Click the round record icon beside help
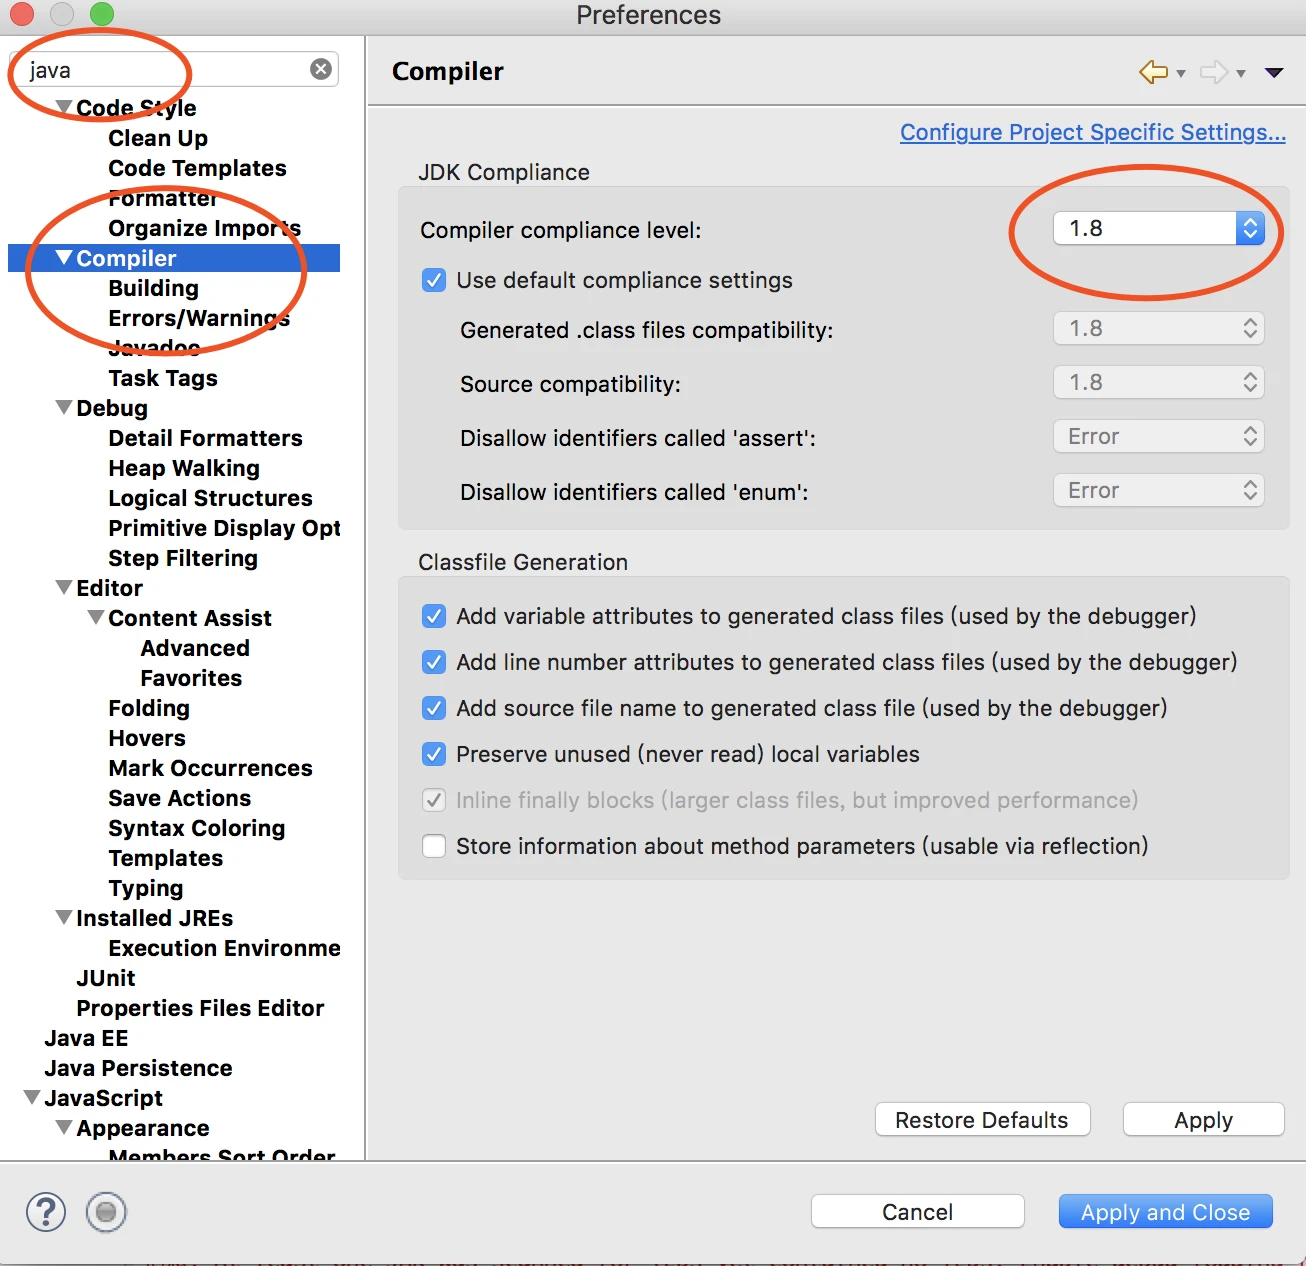Image resolution: width=1306 pixels, height=1266 pixels. click(106, 1212)
